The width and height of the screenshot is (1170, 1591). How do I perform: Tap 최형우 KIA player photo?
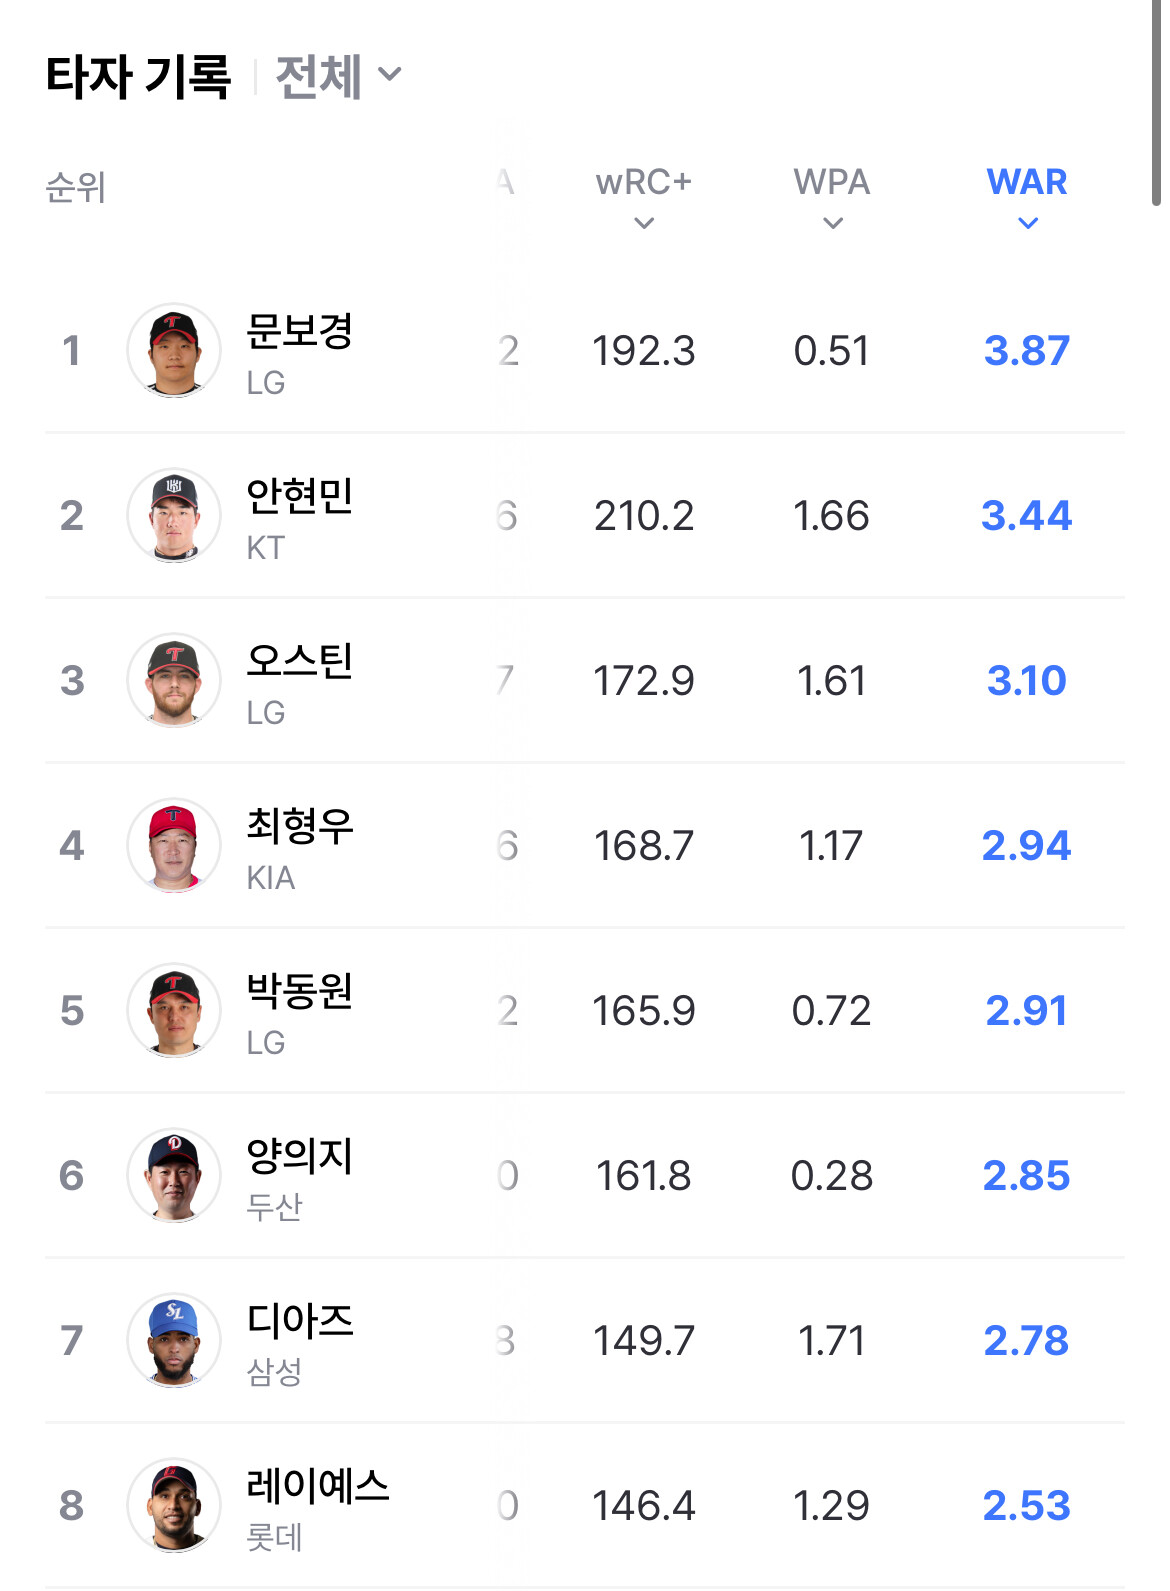click(174, 845)
